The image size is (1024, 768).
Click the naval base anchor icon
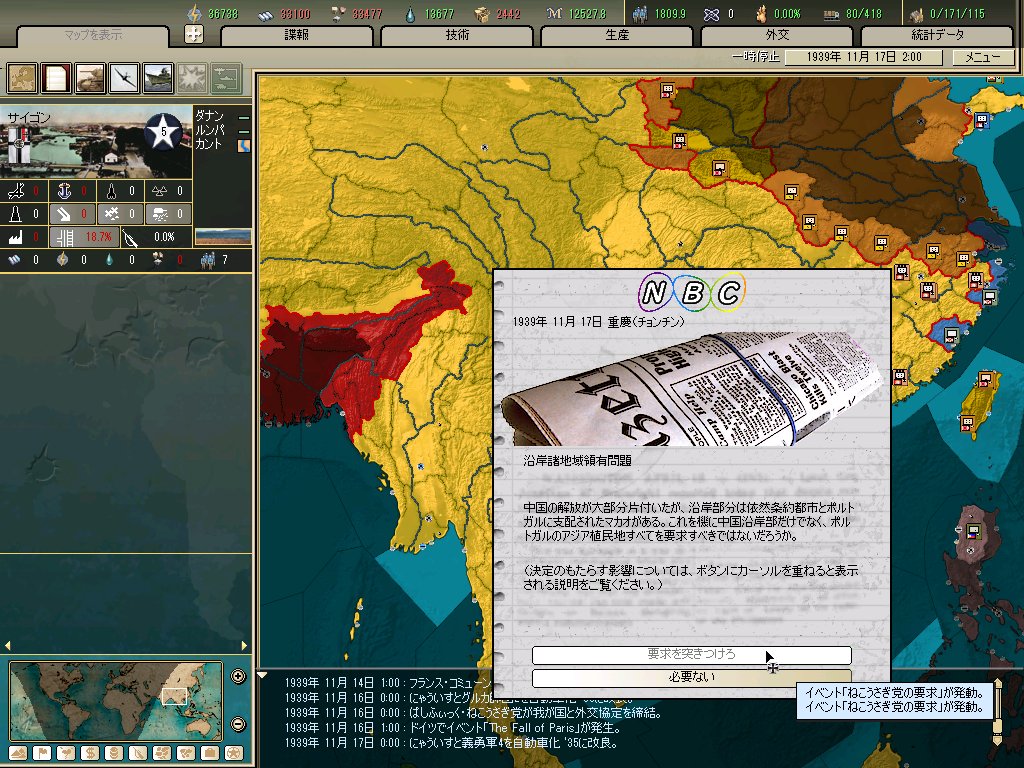tap(64, 191)
